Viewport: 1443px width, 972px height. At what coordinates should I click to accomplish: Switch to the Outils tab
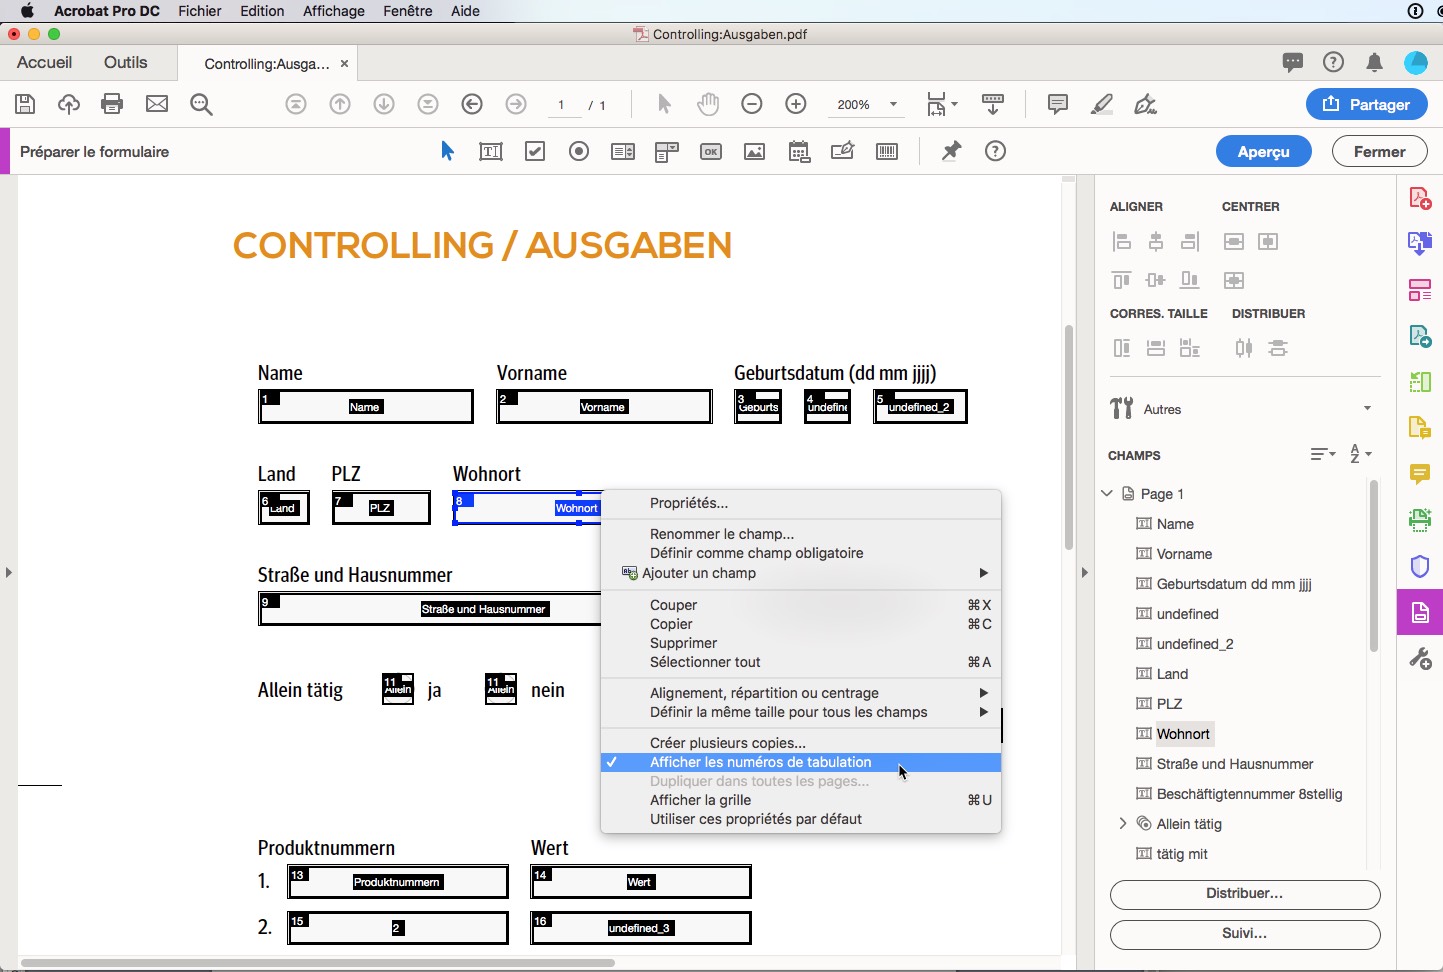click(126, 62)
